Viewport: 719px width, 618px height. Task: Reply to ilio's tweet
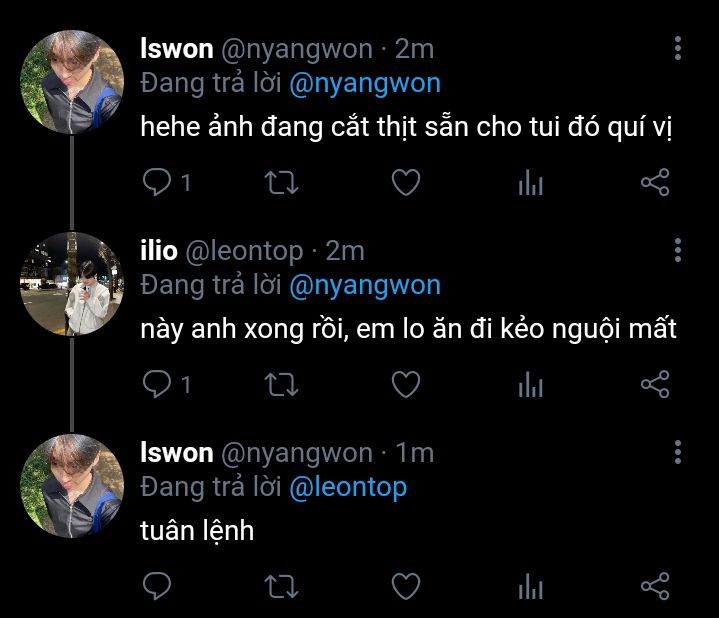point(157,384)
